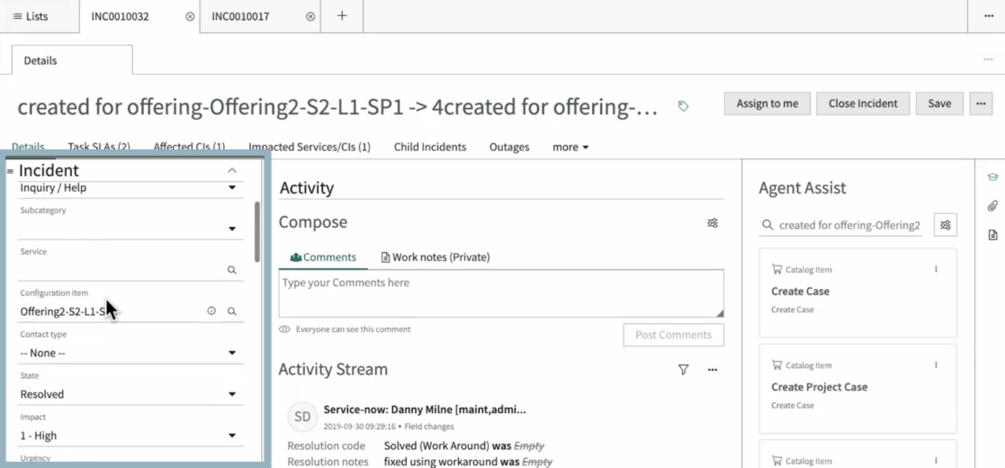The image size is (1005, 468).
Task: Open the Affected CIs (1) tab
Action: click(x=189, y=147)
